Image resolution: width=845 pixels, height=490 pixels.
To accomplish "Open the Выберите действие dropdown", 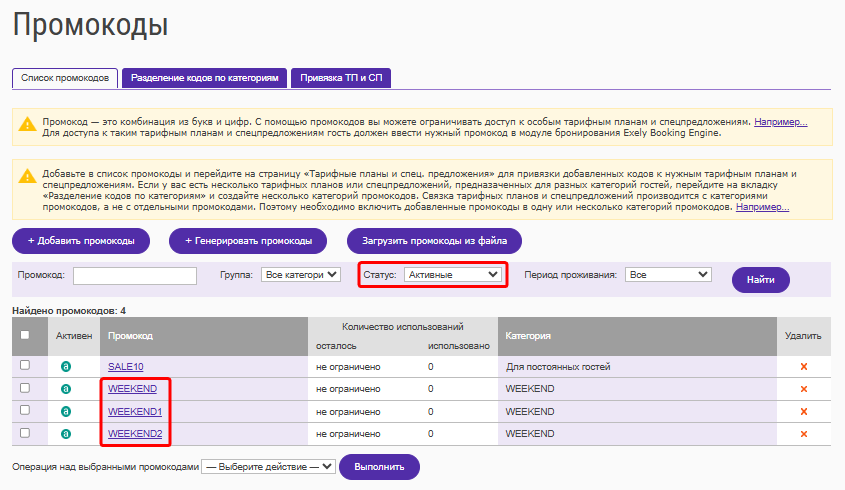I will pyautogui.click(x=268, y=467).
